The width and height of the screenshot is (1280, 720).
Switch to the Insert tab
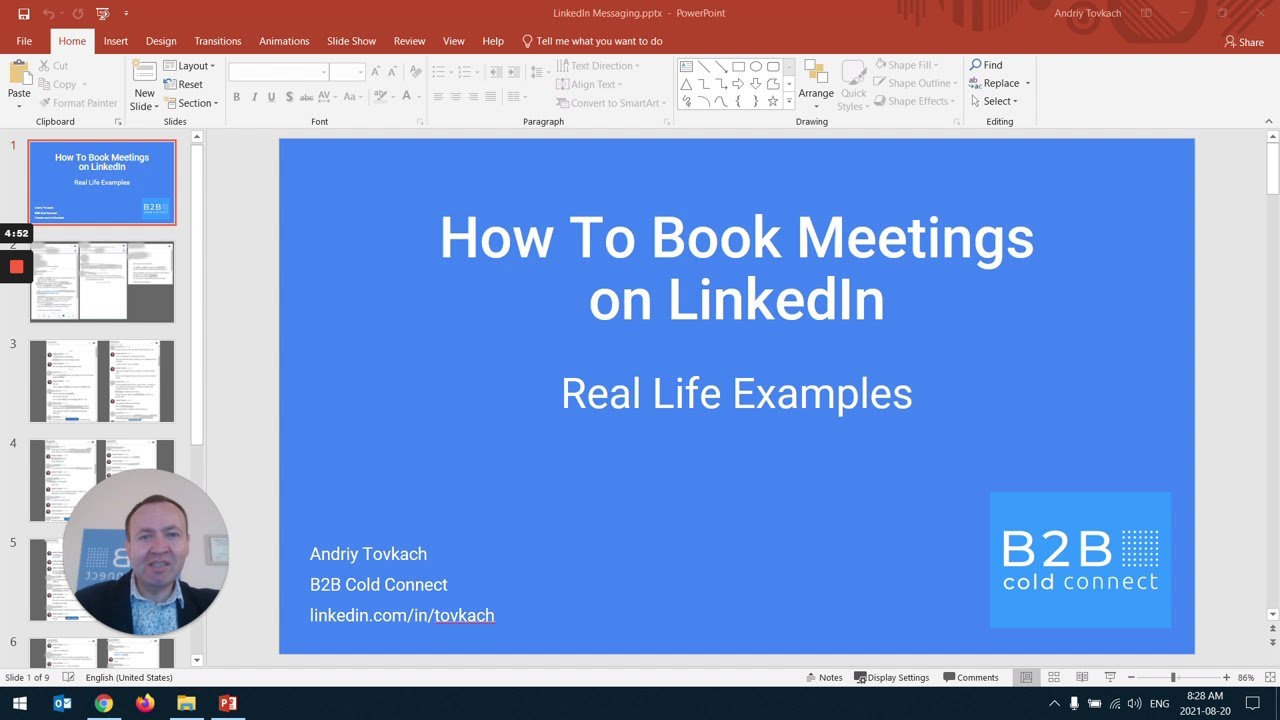coord(116,41)
